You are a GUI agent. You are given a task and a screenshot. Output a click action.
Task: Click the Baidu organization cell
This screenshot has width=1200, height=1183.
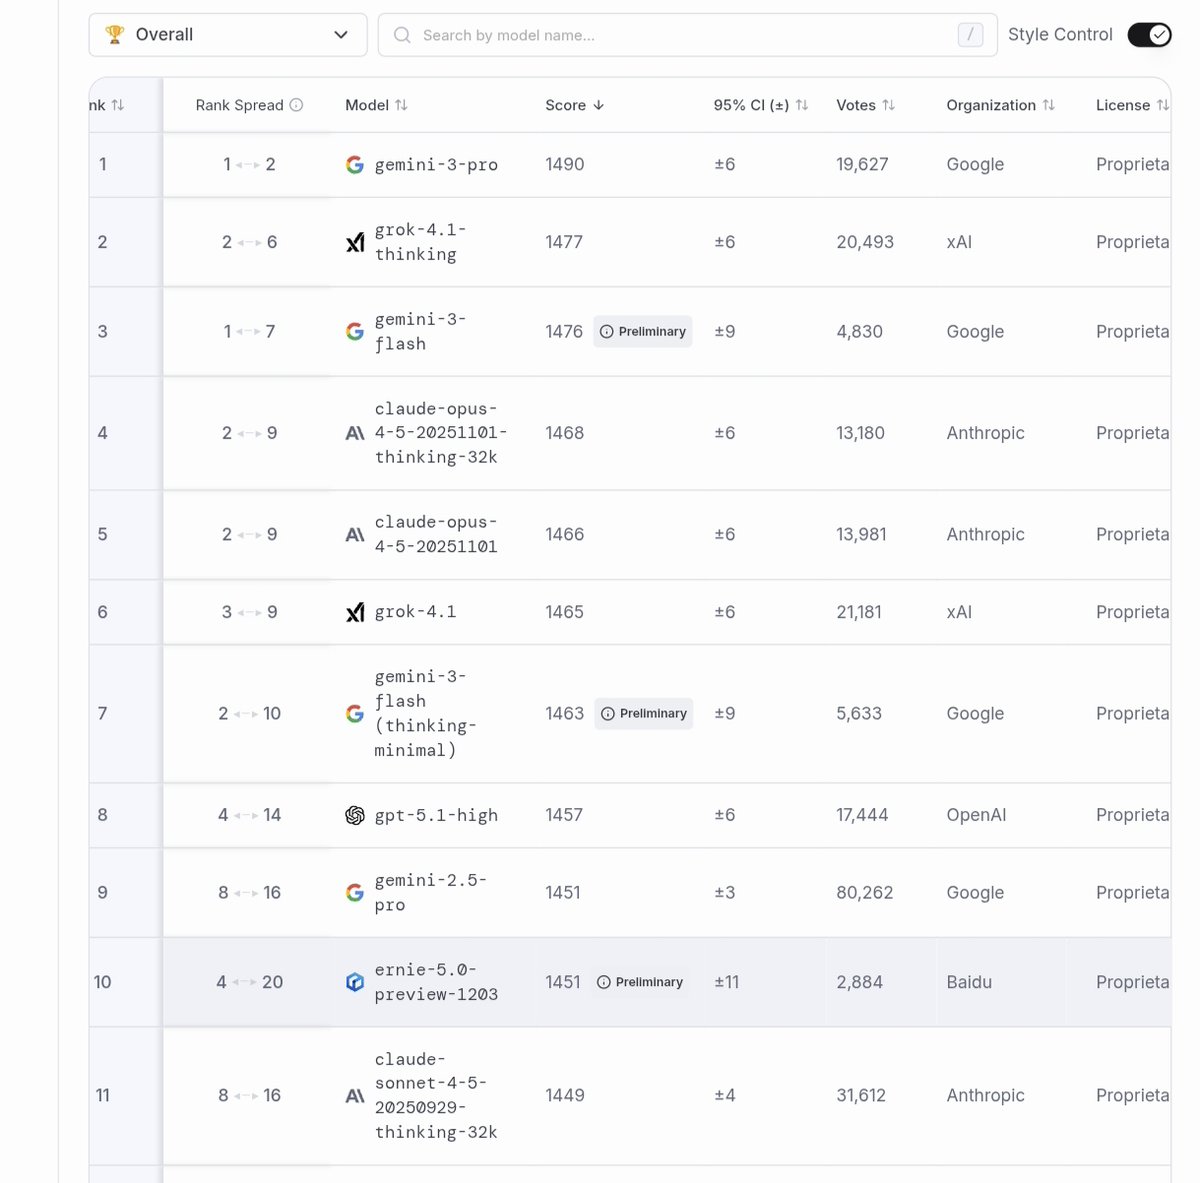tap(969, 982)
